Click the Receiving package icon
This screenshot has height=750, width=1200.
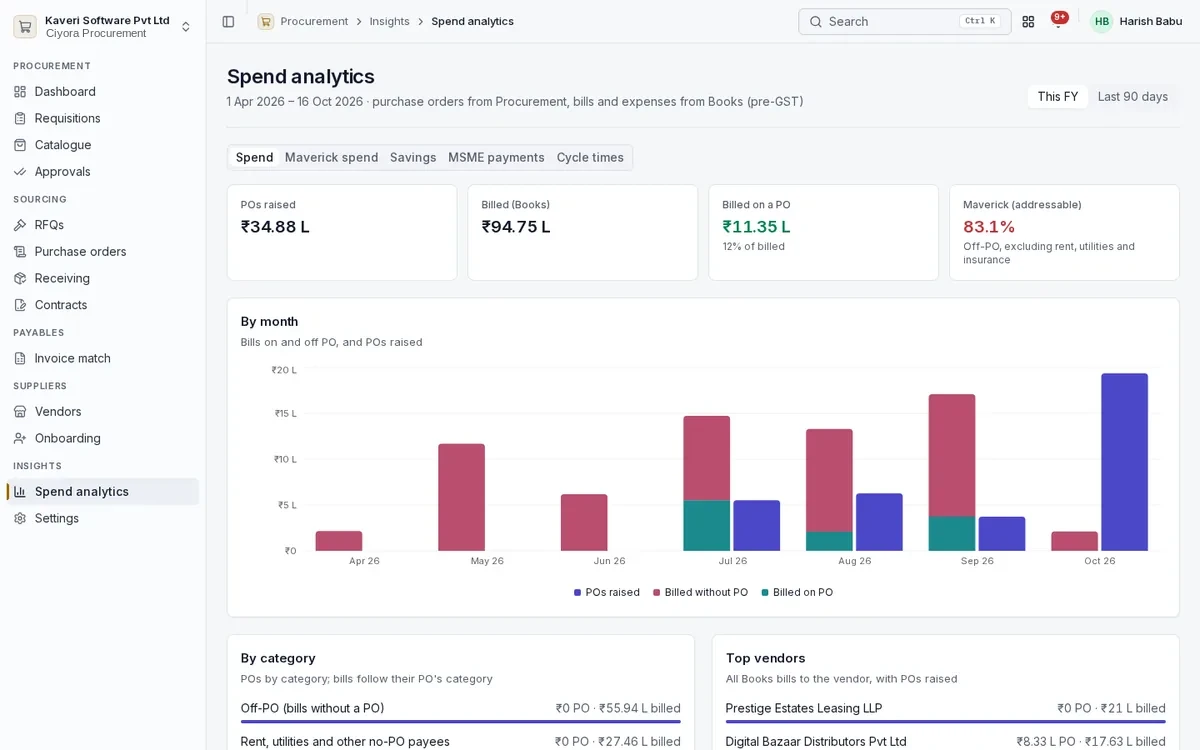[x=20, y=278]
